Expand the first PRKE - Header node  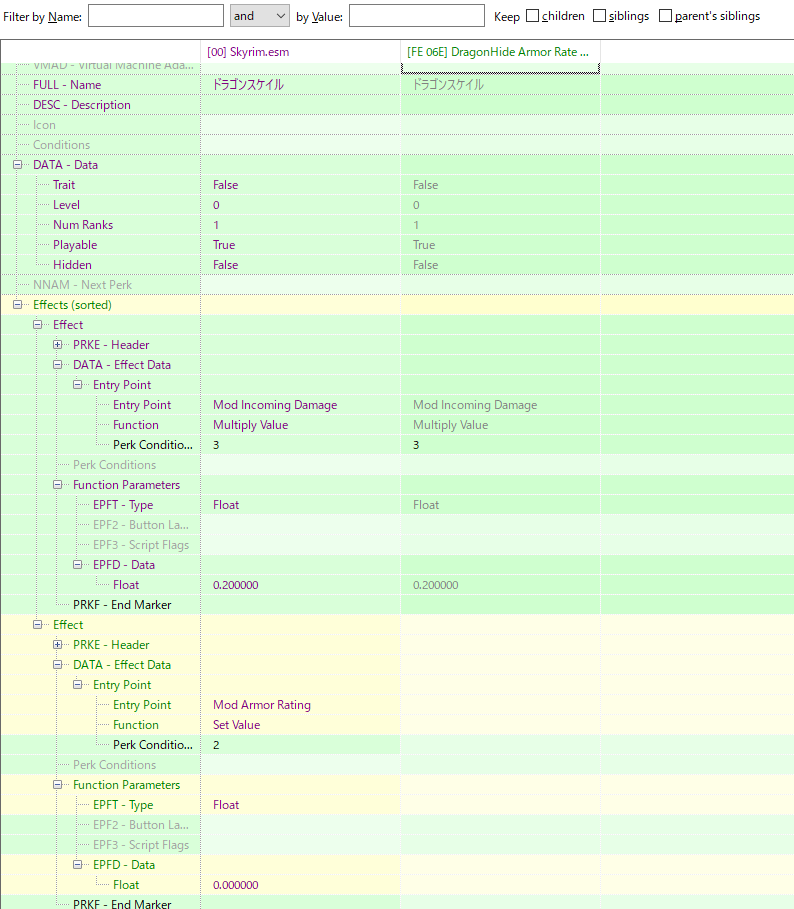click(58, 345)
